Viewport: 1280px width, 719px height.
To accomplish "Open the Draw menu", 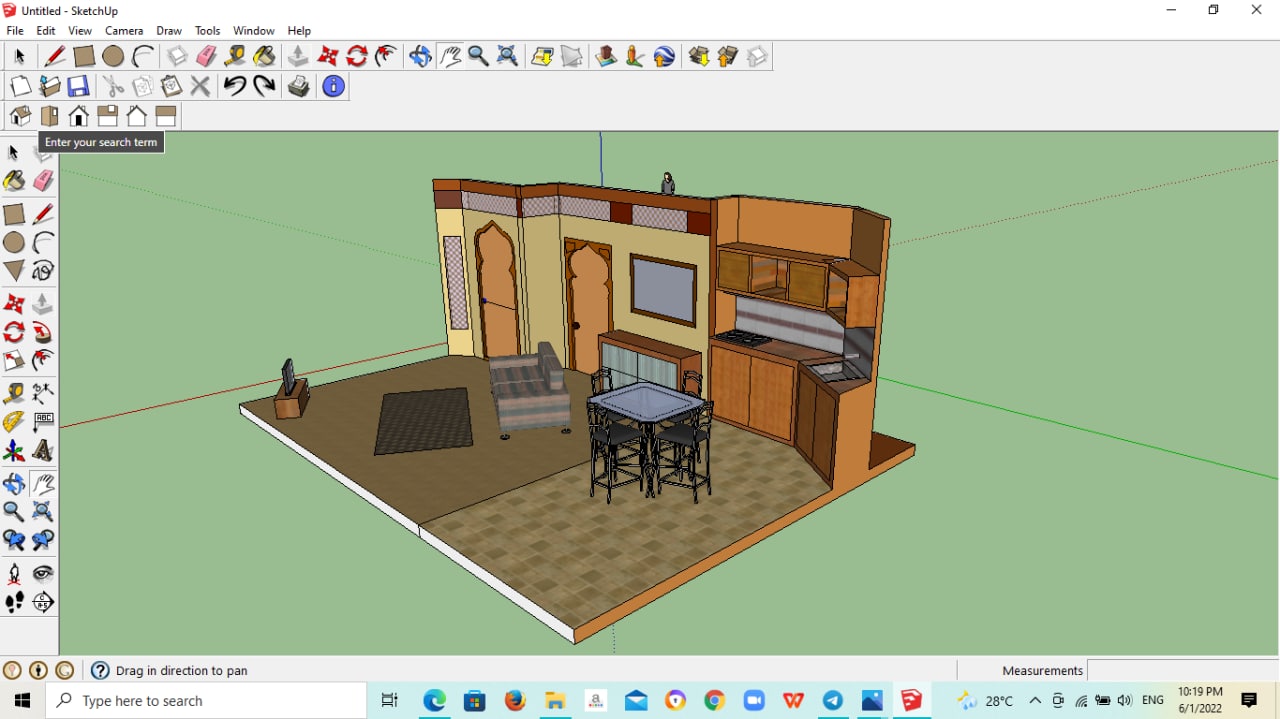I will point(169,31).
